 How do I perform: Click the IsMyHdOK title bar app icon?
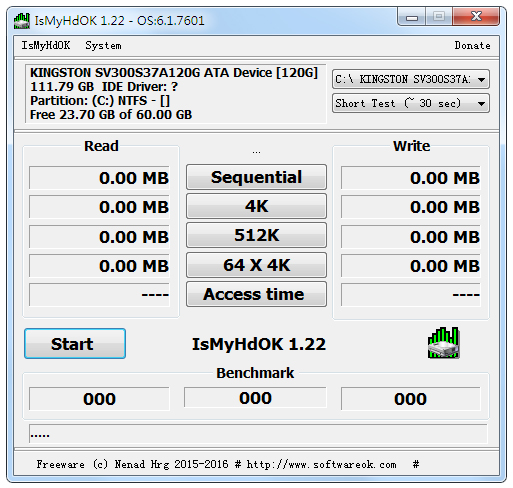click(x=22, y=21)
